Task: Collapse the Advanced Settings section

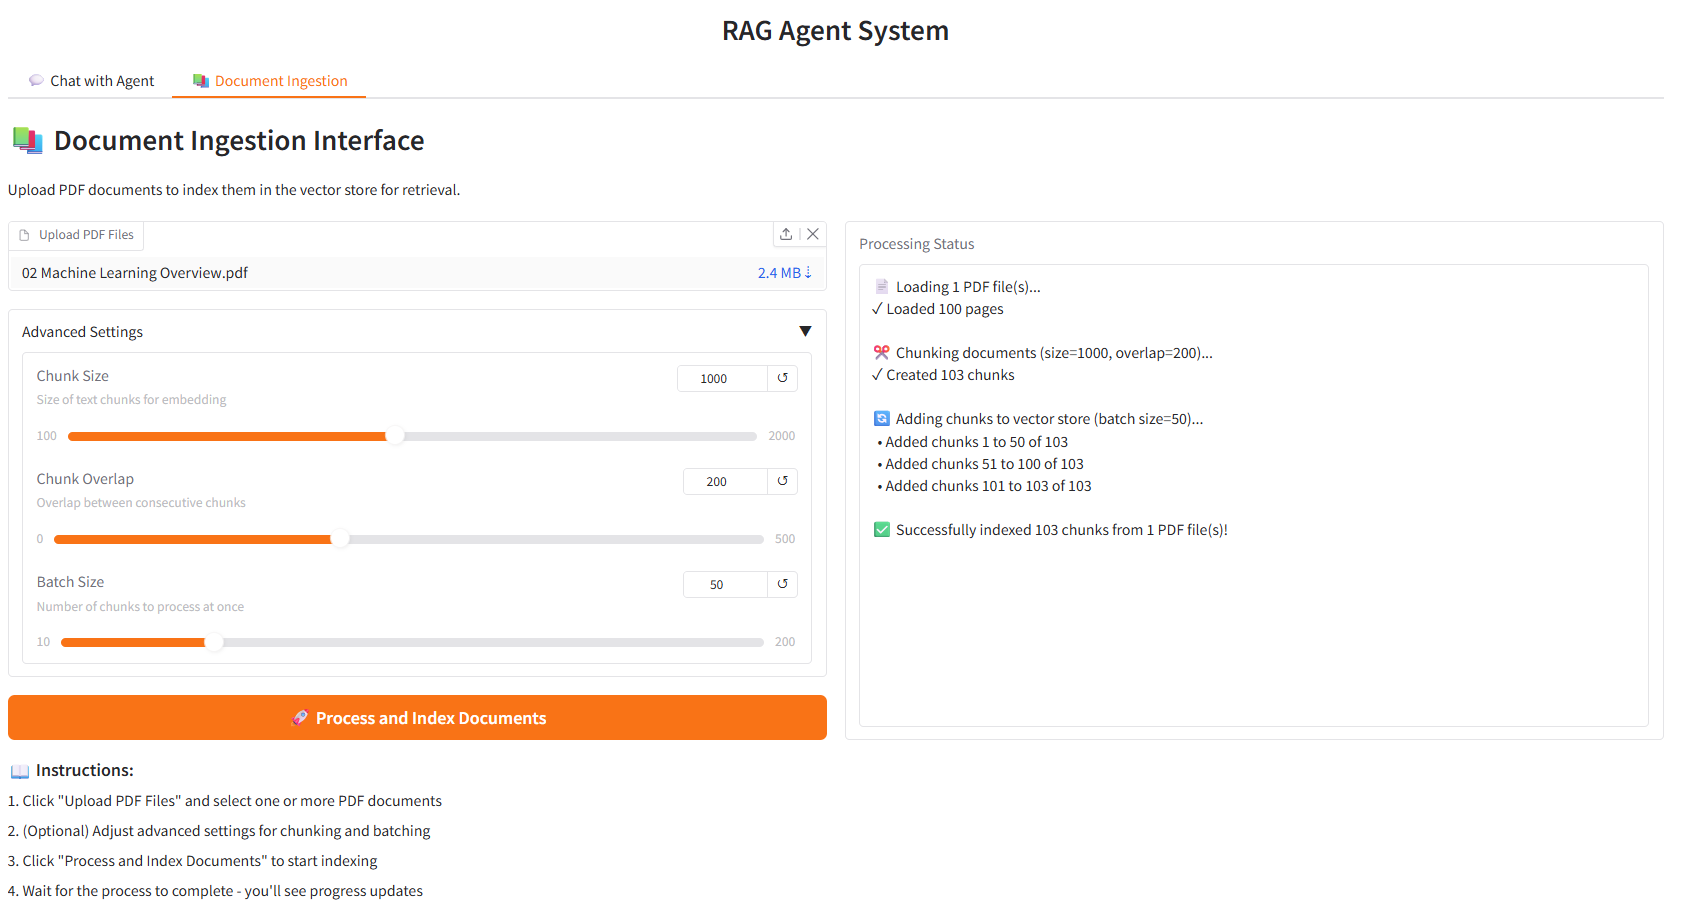Action: (x=805, y=332)
